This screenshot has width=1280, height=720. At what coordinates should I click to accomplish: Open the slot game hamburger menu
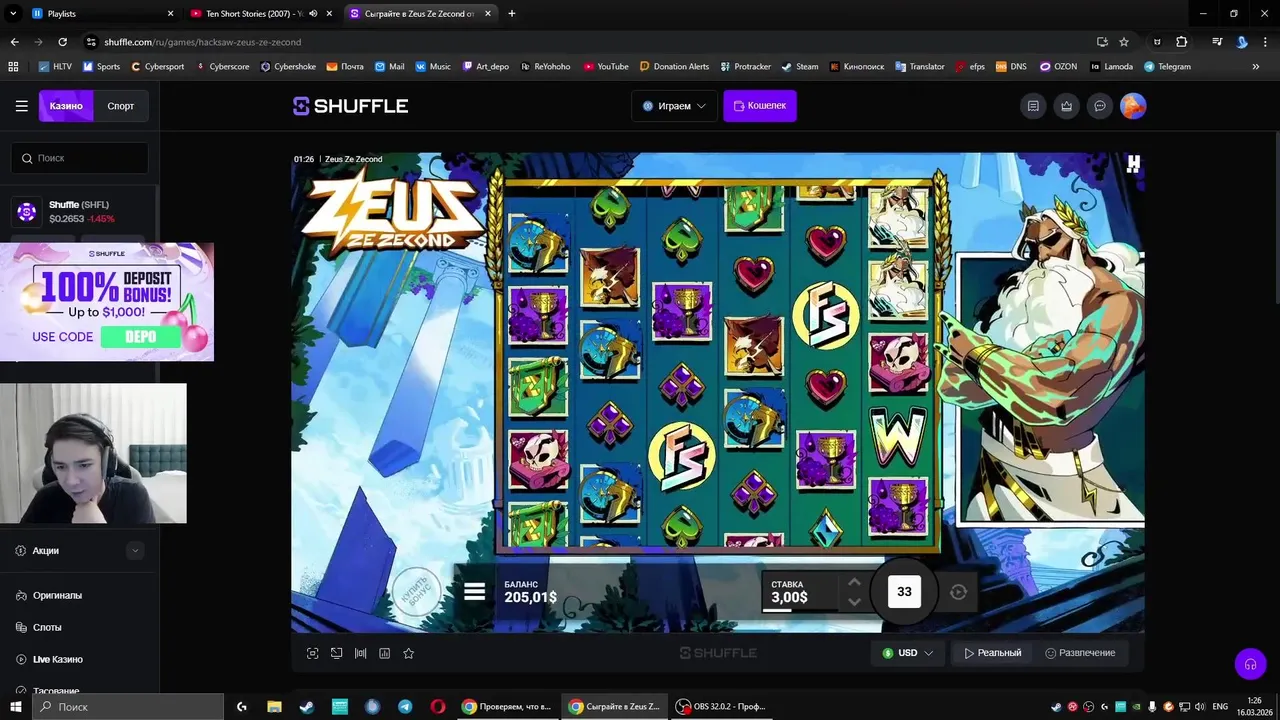coord(475,592)
